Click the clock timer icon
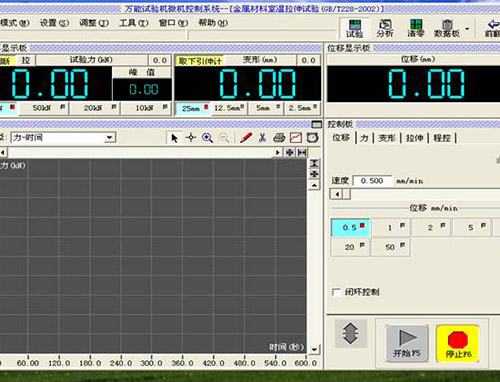The width and height of the screenshot is (500, 382). click(312, 138)
